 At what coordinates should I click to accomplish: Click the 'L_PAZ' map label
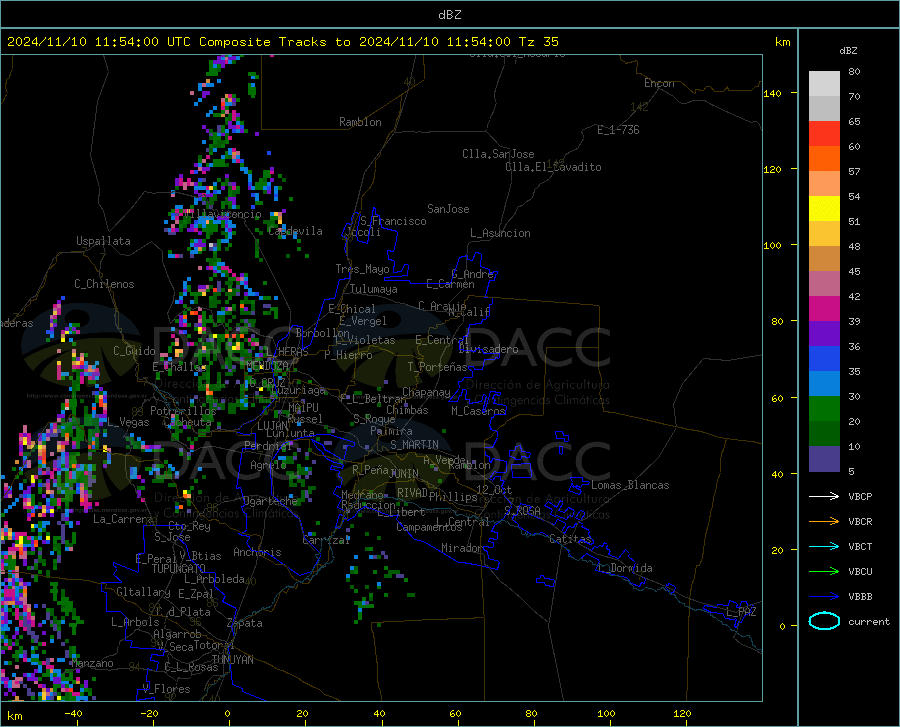click(741, 612)
